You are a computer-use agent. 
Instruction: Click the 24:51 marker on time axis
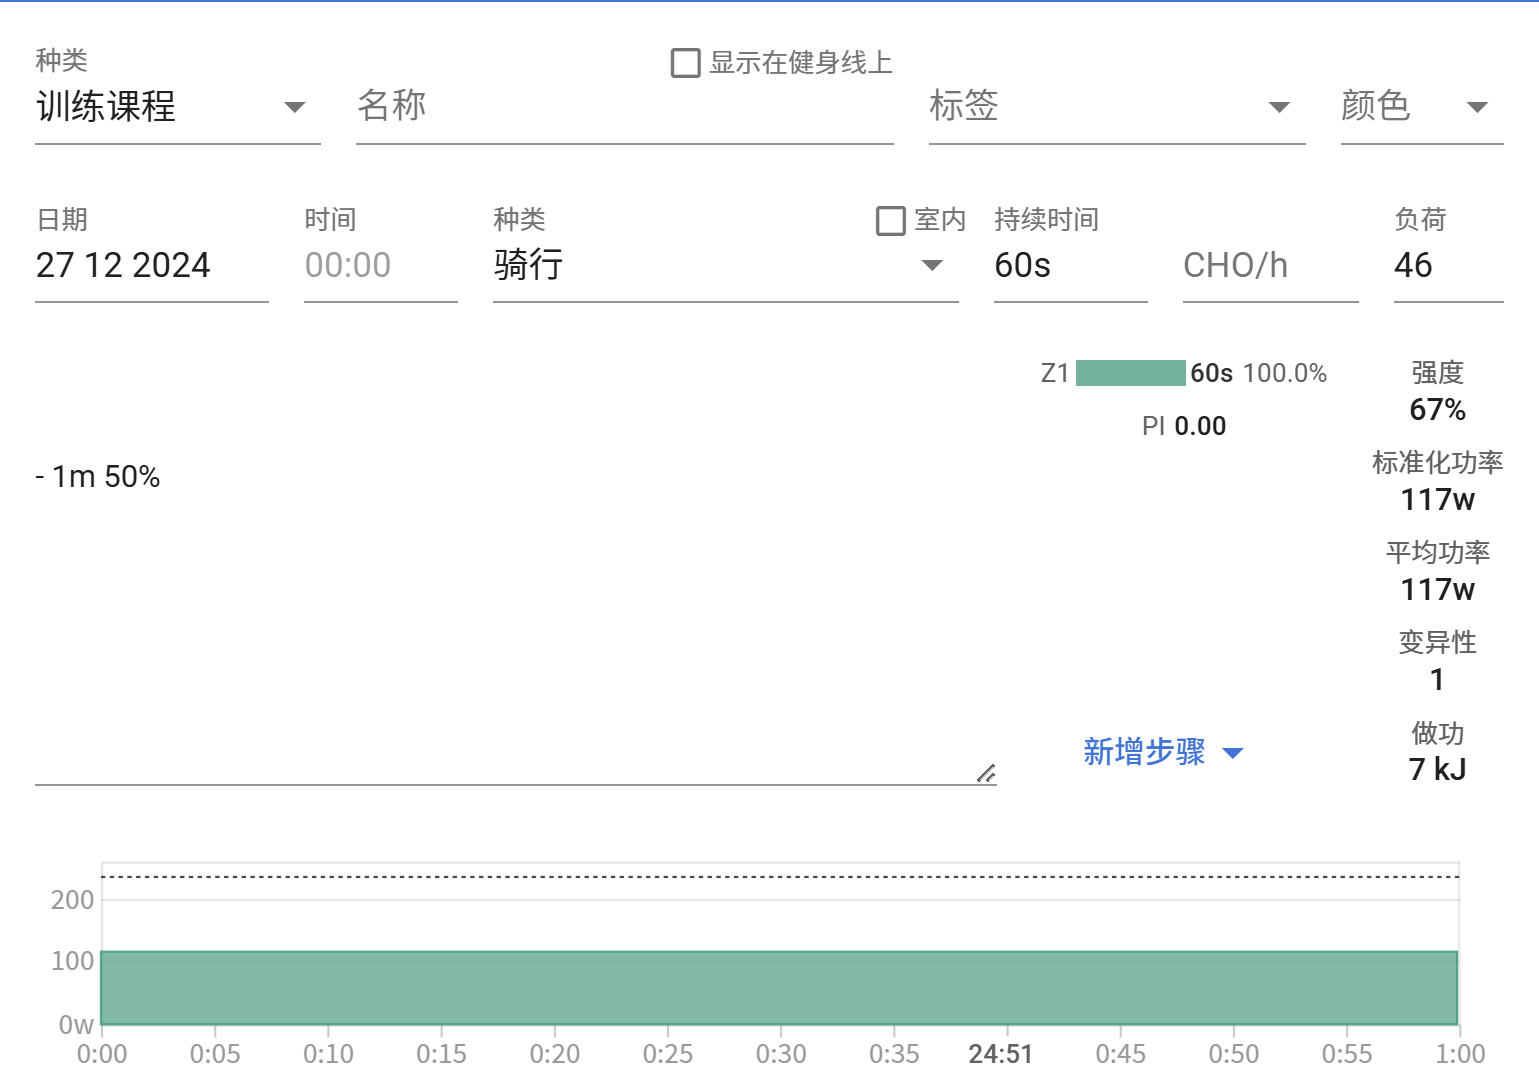click(1000, 1054)
